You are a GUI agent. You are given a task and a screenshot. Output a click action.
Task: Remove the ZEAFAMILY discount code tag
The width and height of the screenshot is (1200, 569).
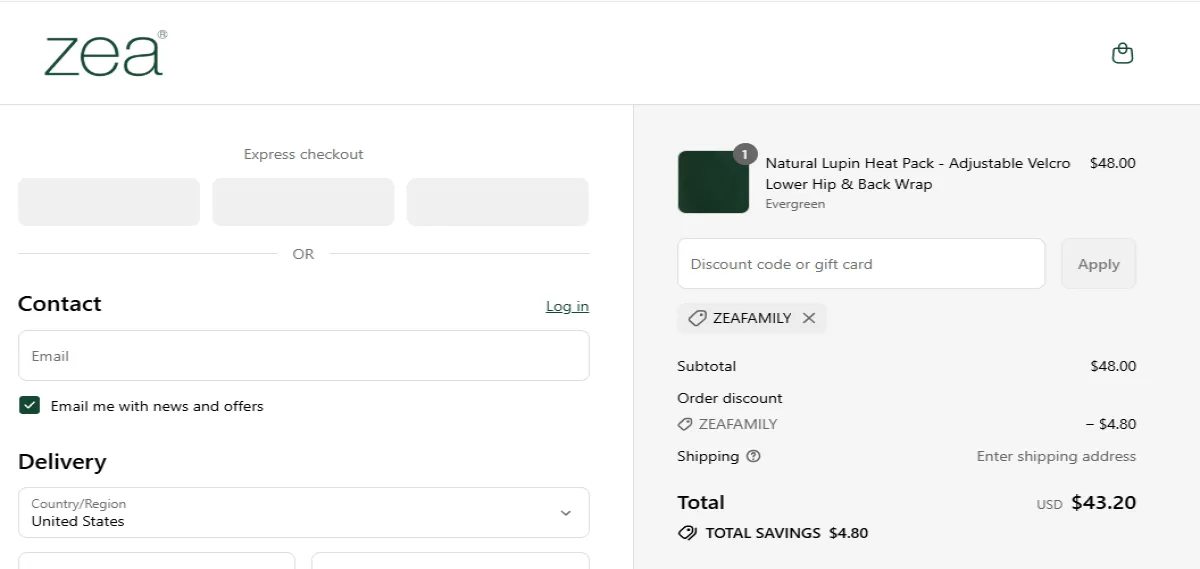coord(809,318)
